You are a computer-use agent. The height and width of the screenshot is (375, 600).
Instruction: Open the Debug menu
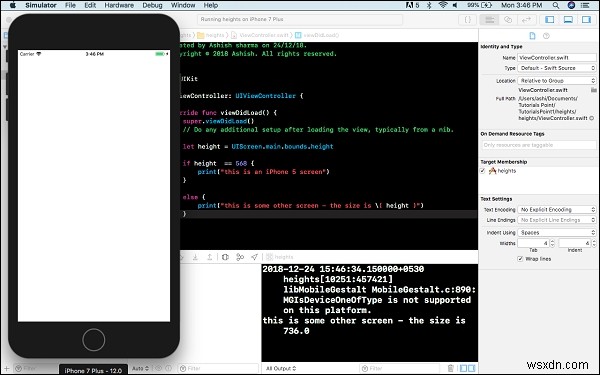pyautogui.click(x=152, y=5)
